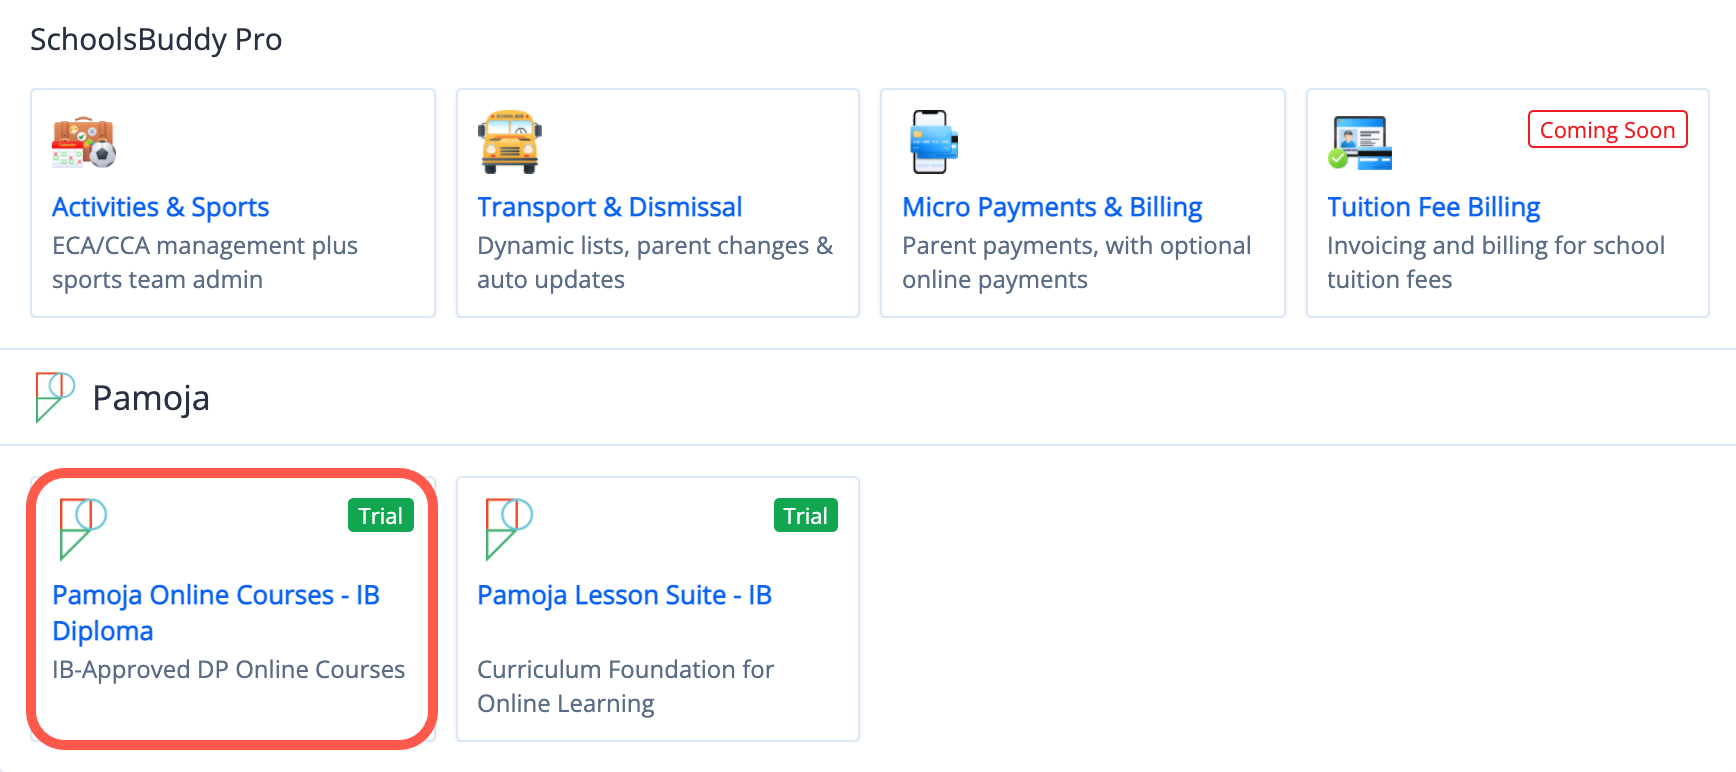Open the Tuition Fee Billing link
This screenshot has height=772, width=1736.
click(1433, 207)
